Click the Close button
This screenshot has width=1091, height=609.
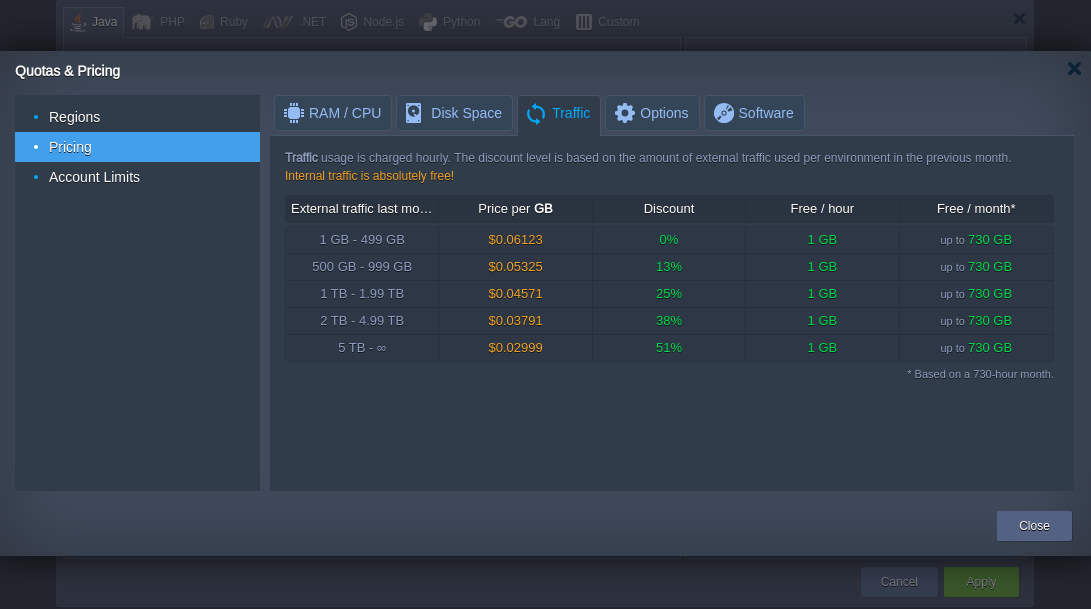[1033, 525]
